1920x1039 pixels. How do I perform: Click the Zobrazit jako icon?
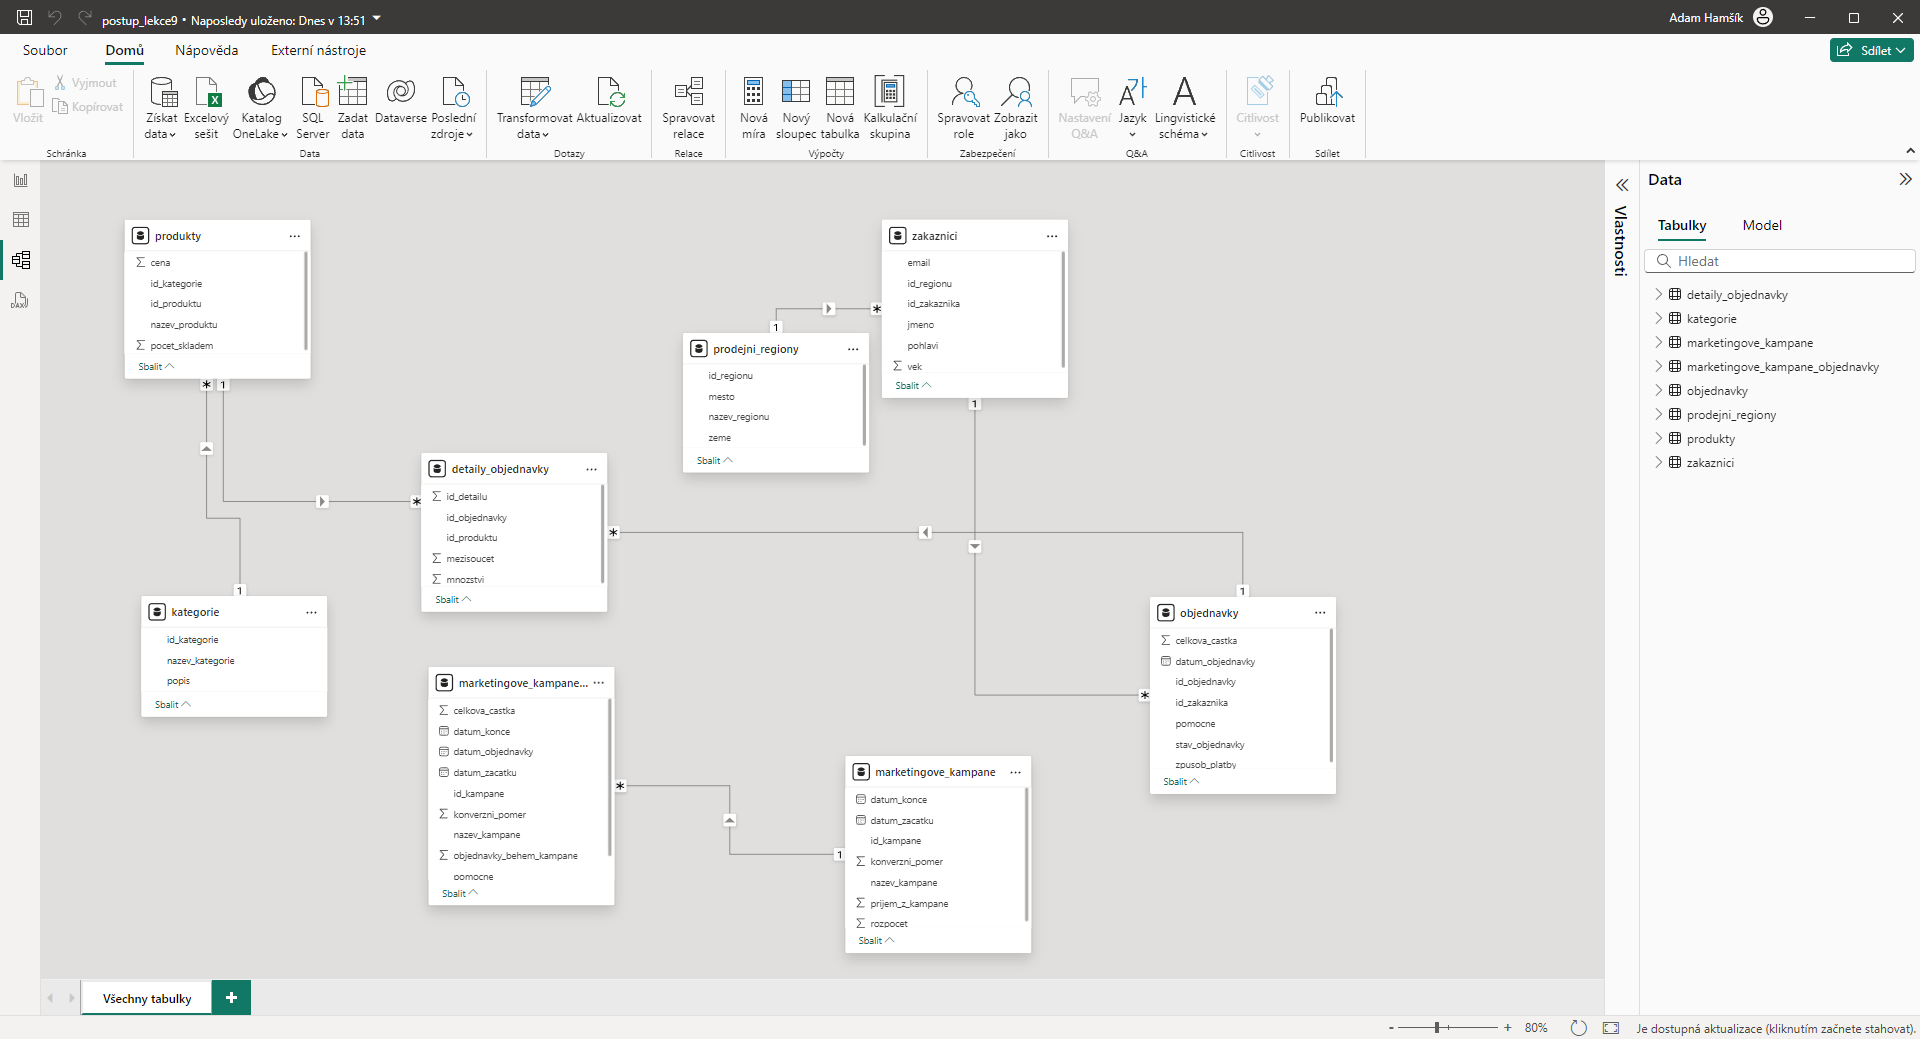[x=1016, y=91]
